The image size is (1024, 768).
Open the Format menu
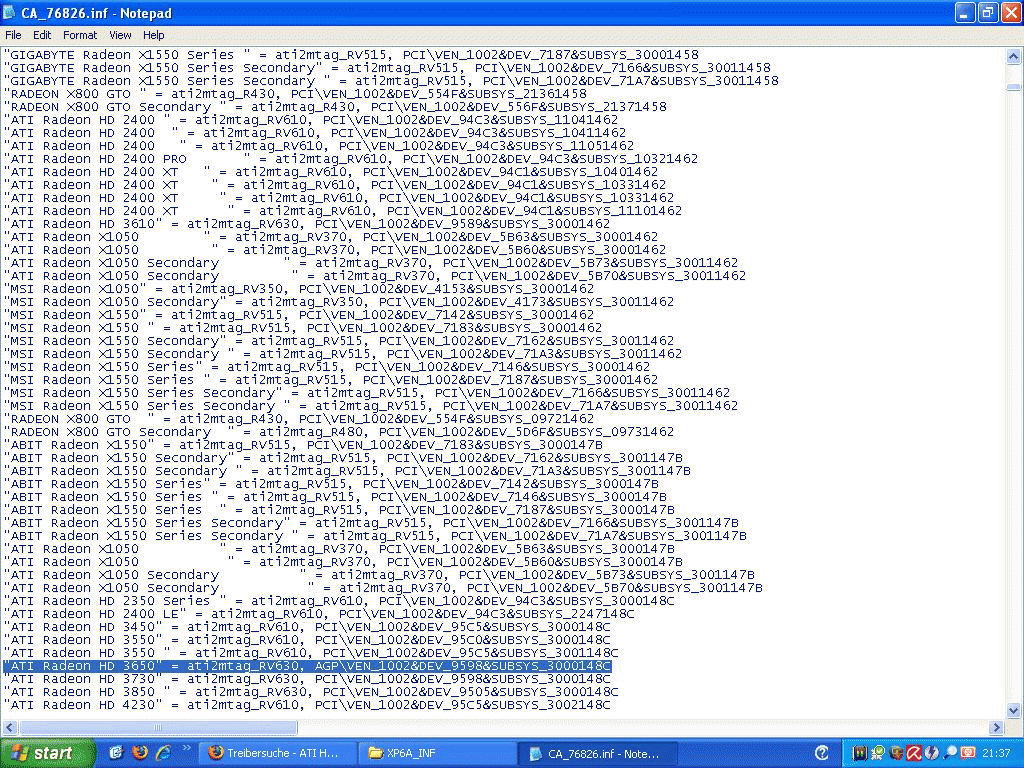pos(80,35)
